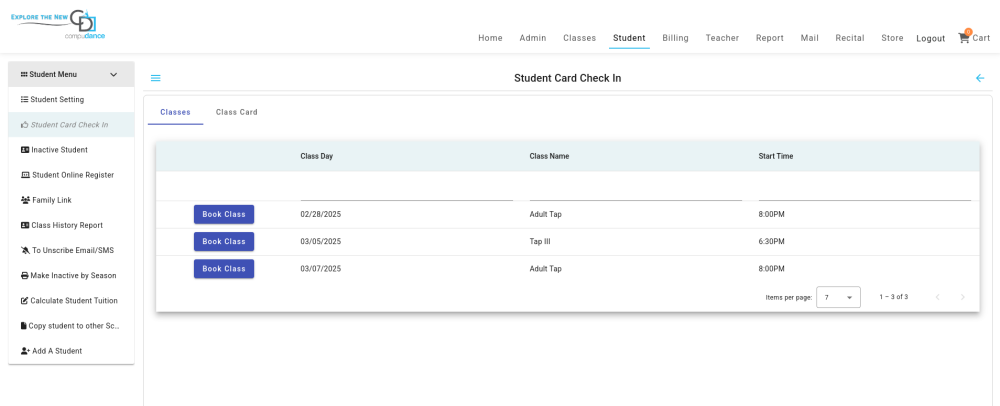This screenshot has width=1000, height=406.
Task: Open the shopping cart icon
Action: click(x=963, y=38)
